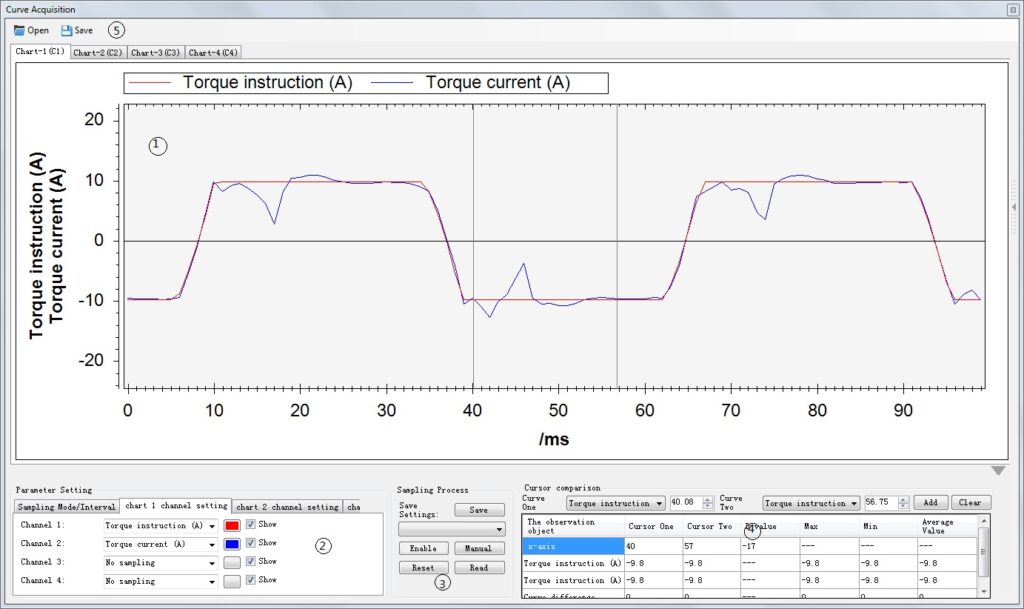1024x609 pixels.
Task: Toggle Show checkbox for Channel 2
Action: coord(251,542)
